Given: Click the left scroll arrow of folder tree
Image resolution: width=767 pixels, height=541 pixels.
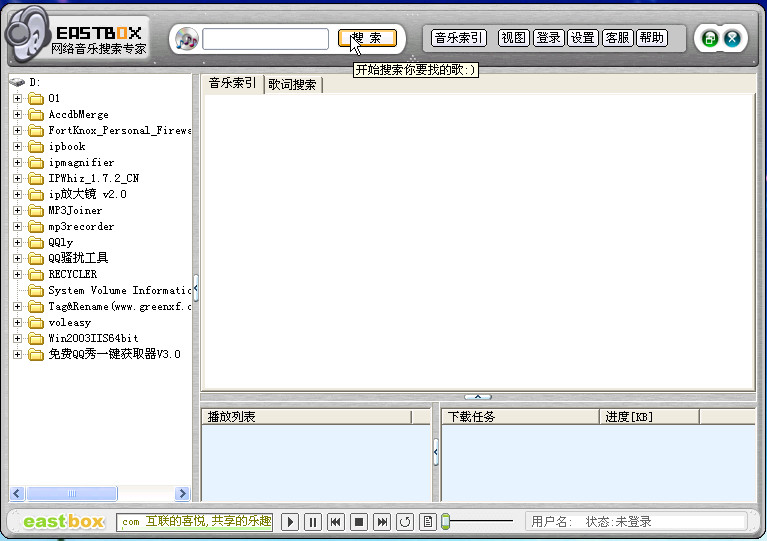Looking at the screenshot, I should click(x=17, y=494).
